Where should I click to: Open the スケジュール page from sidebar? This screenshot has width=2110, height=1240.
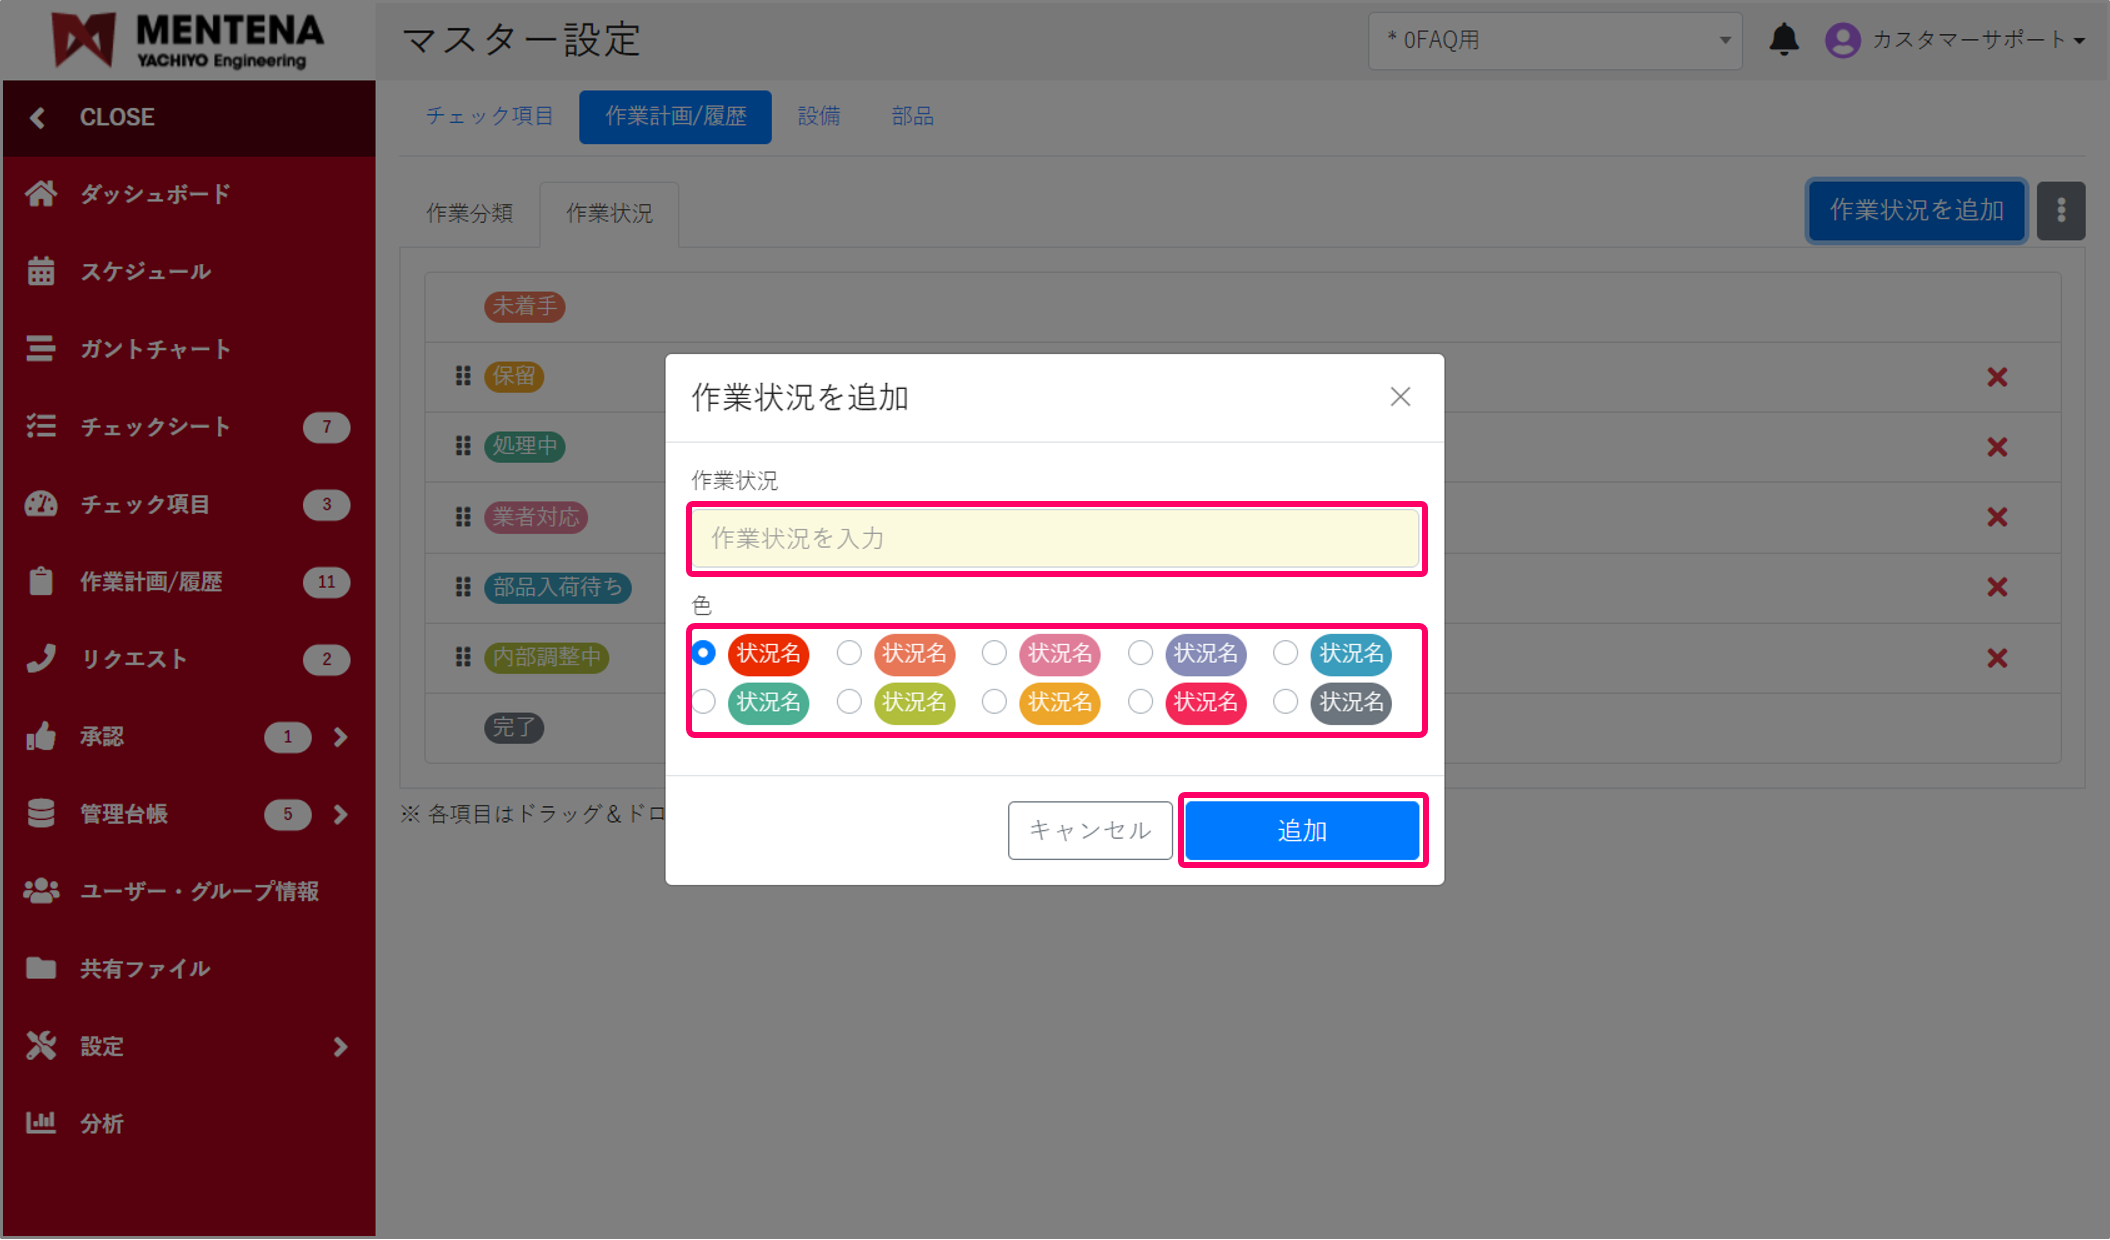click(x=146, y=270)
